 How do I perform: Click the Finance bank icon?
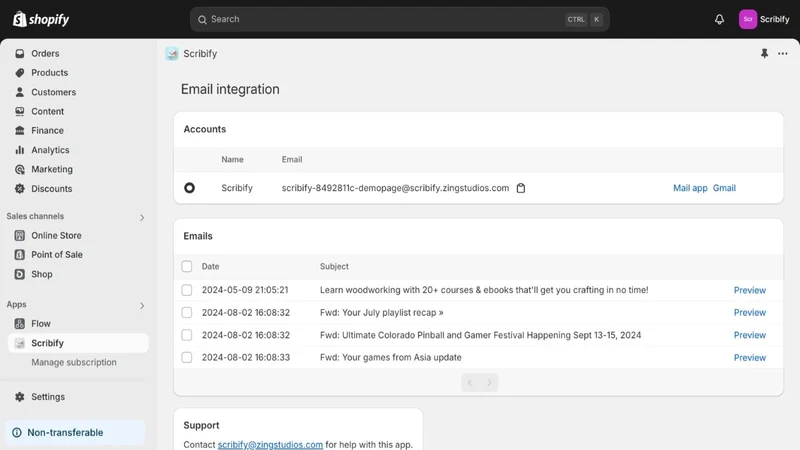pos(19,131)
